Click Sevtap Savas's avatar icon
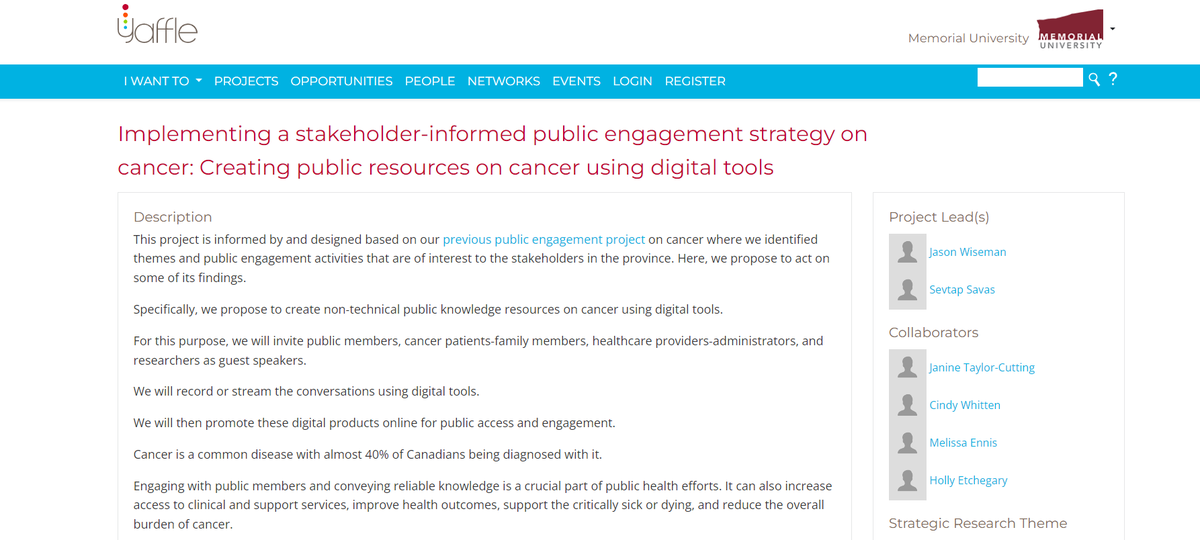Viewport: 1200px width, 540px height. tap(908, 290)
